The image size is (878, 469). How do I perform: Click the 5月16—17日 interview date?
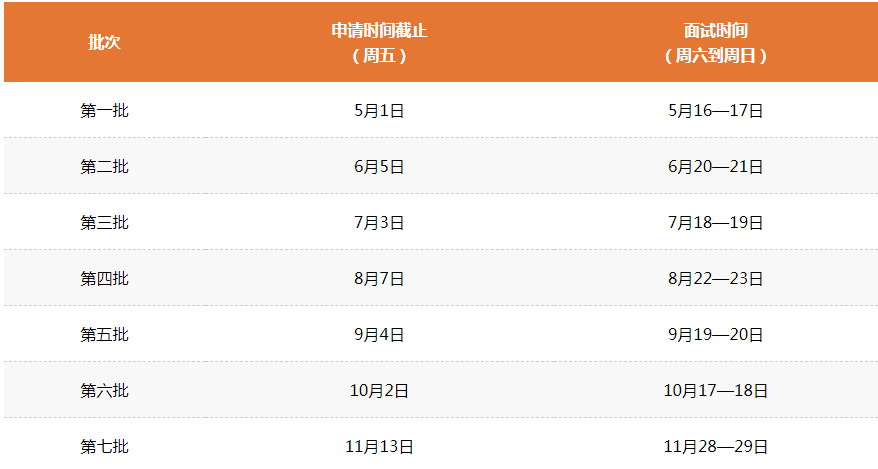[x=715, y=111]
